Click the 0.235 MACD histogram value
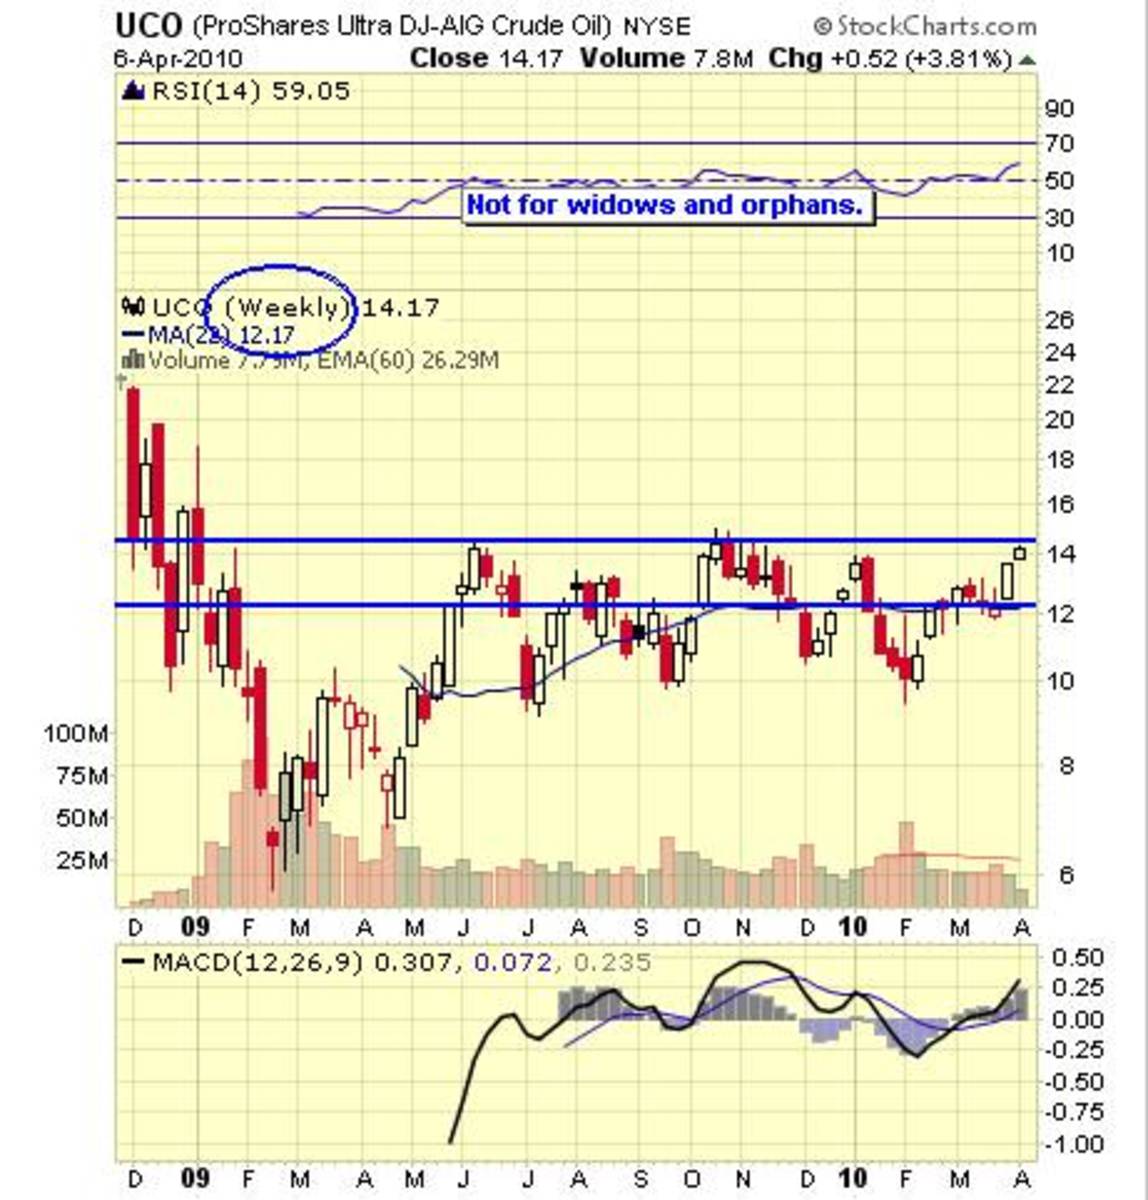Image resolution: width=1148 pixels, height=1200 pixels. pyautogui.click(x=611, y=962)
